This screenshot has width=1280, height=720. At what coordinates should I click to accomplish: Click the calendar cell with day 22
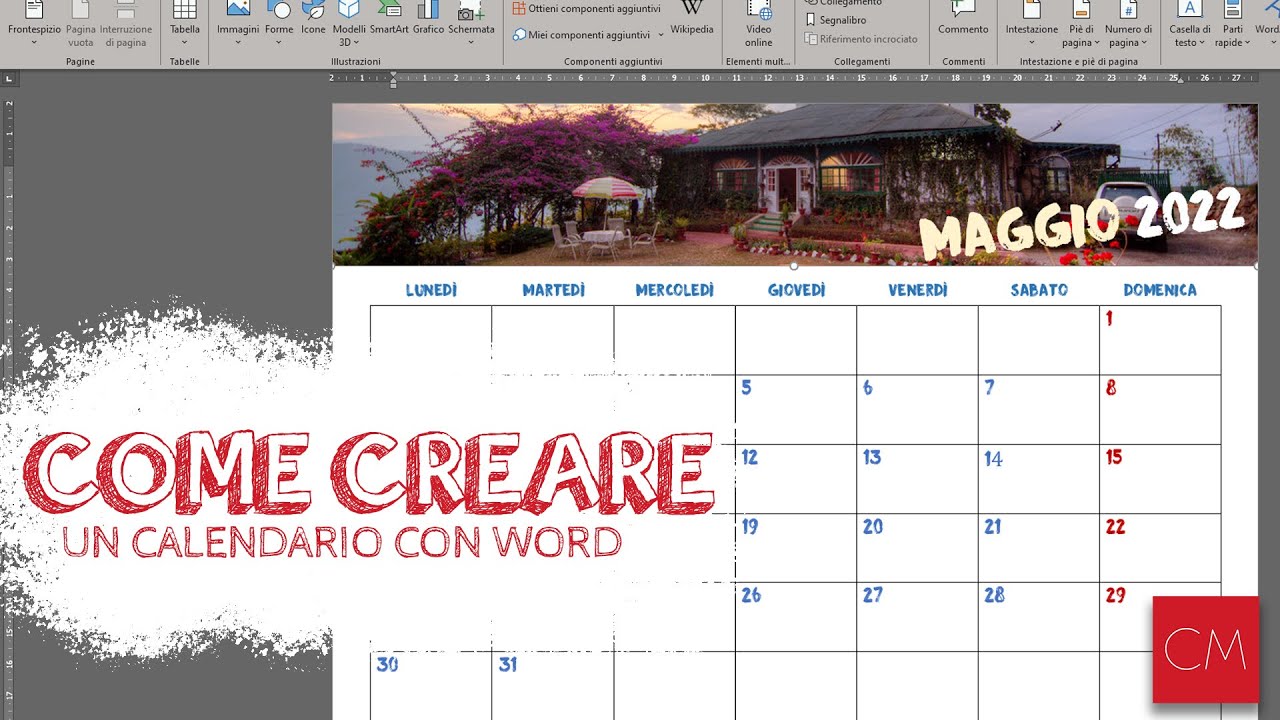click(x=1160, y=548)
